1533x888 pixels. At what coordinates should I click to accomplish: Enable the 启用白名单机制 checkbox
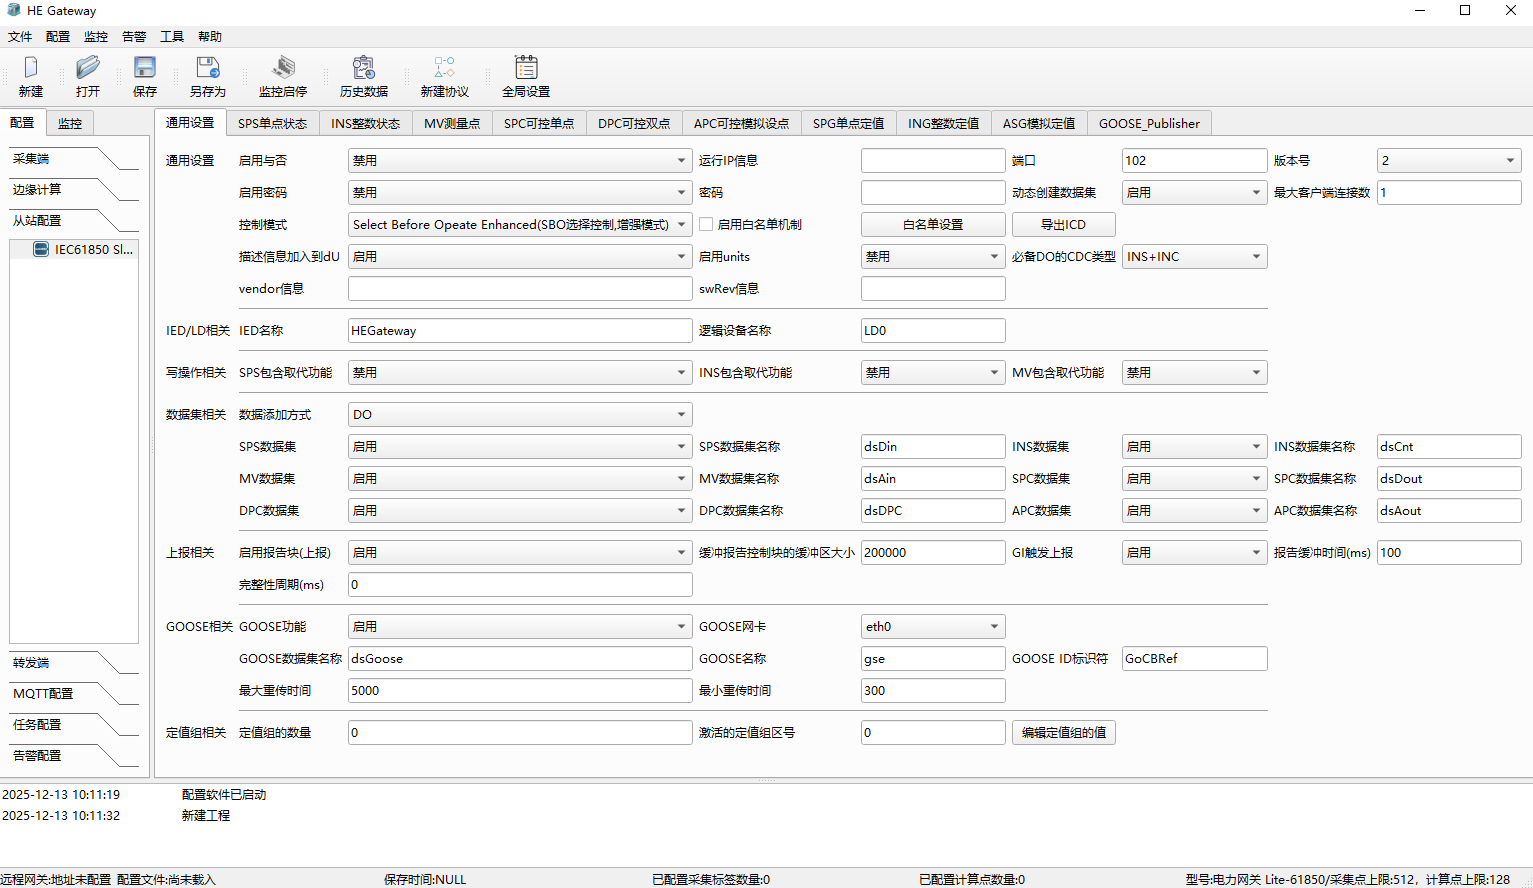click(706, 225)
